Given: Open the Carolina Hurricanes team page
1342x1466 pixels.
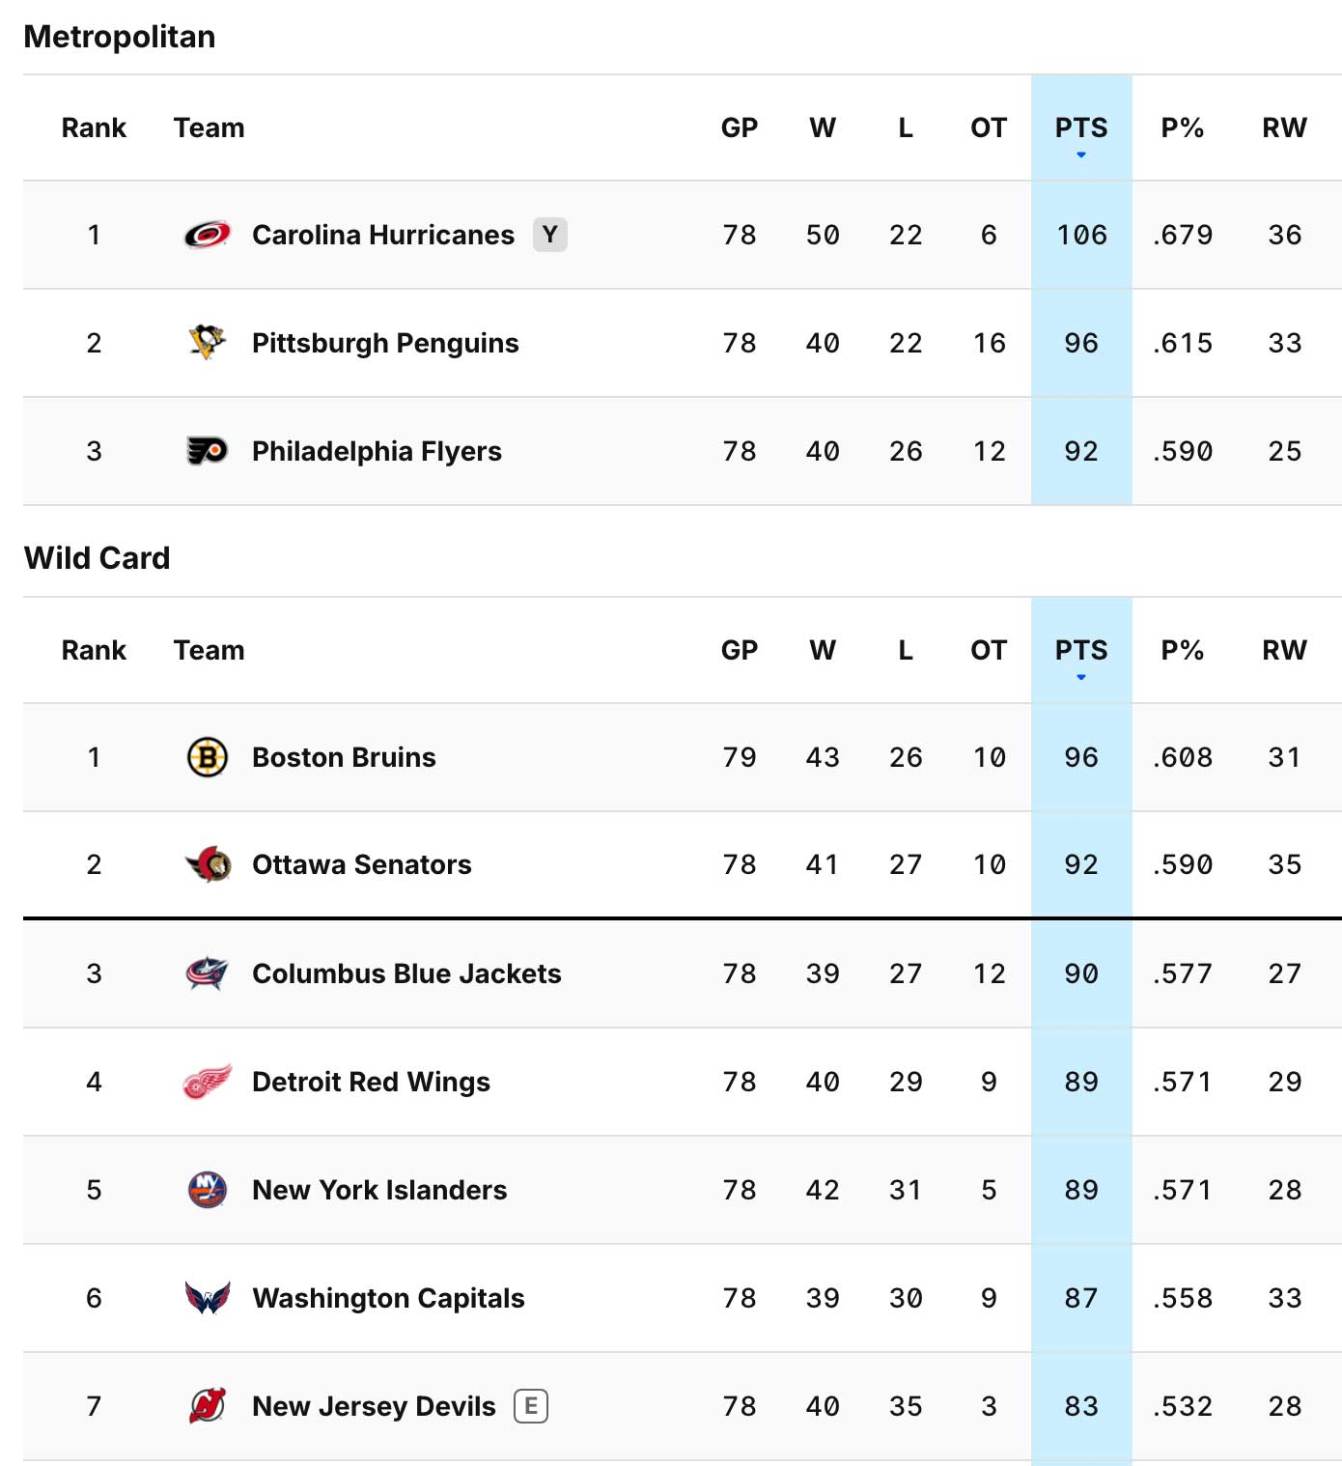Looking at the screenshot, I should point(383,235).
